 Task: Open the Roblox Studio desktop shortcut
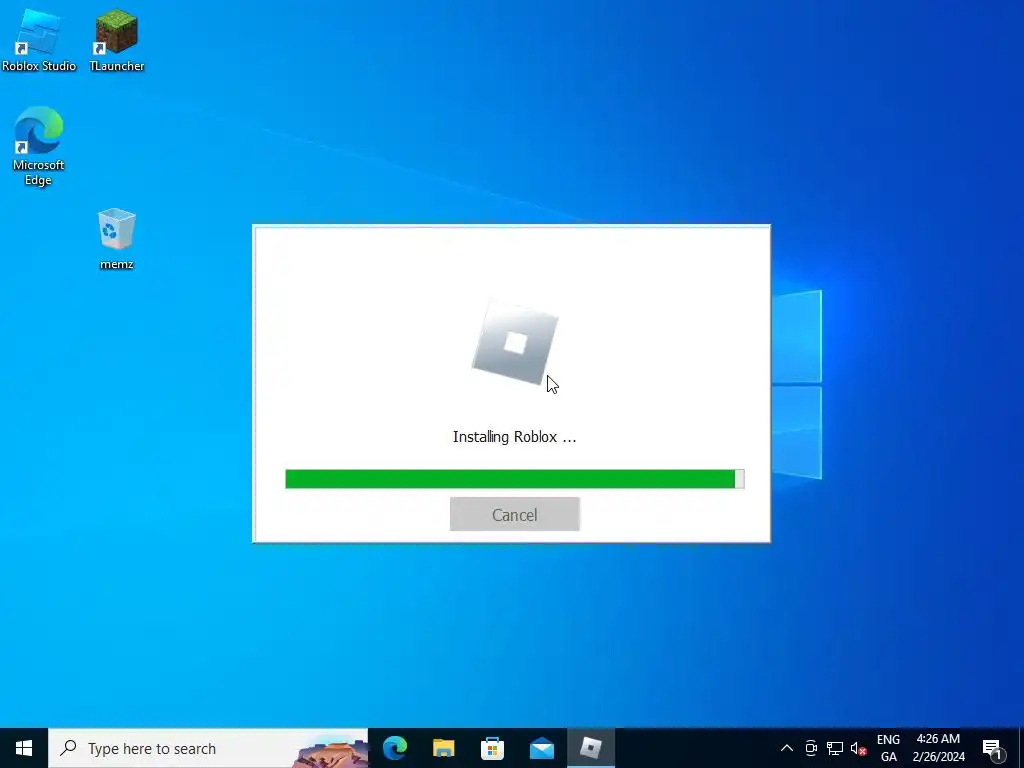(39, 41)
